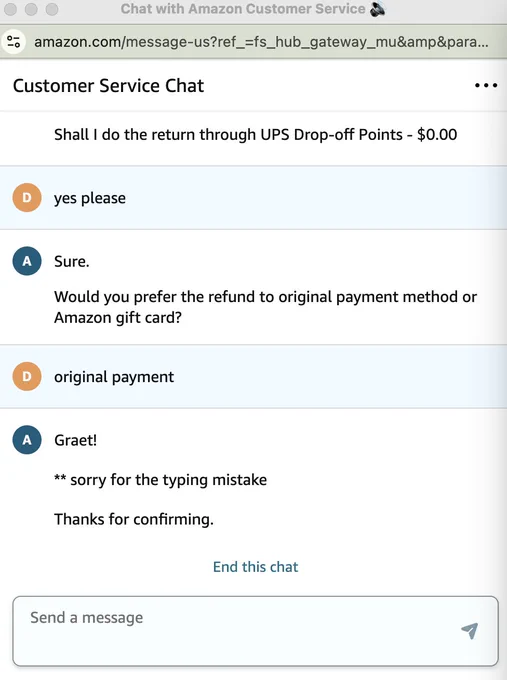Click the audio speaker icon in title bar
This screenshot has height=680, width=507.
tap(377, 9)
